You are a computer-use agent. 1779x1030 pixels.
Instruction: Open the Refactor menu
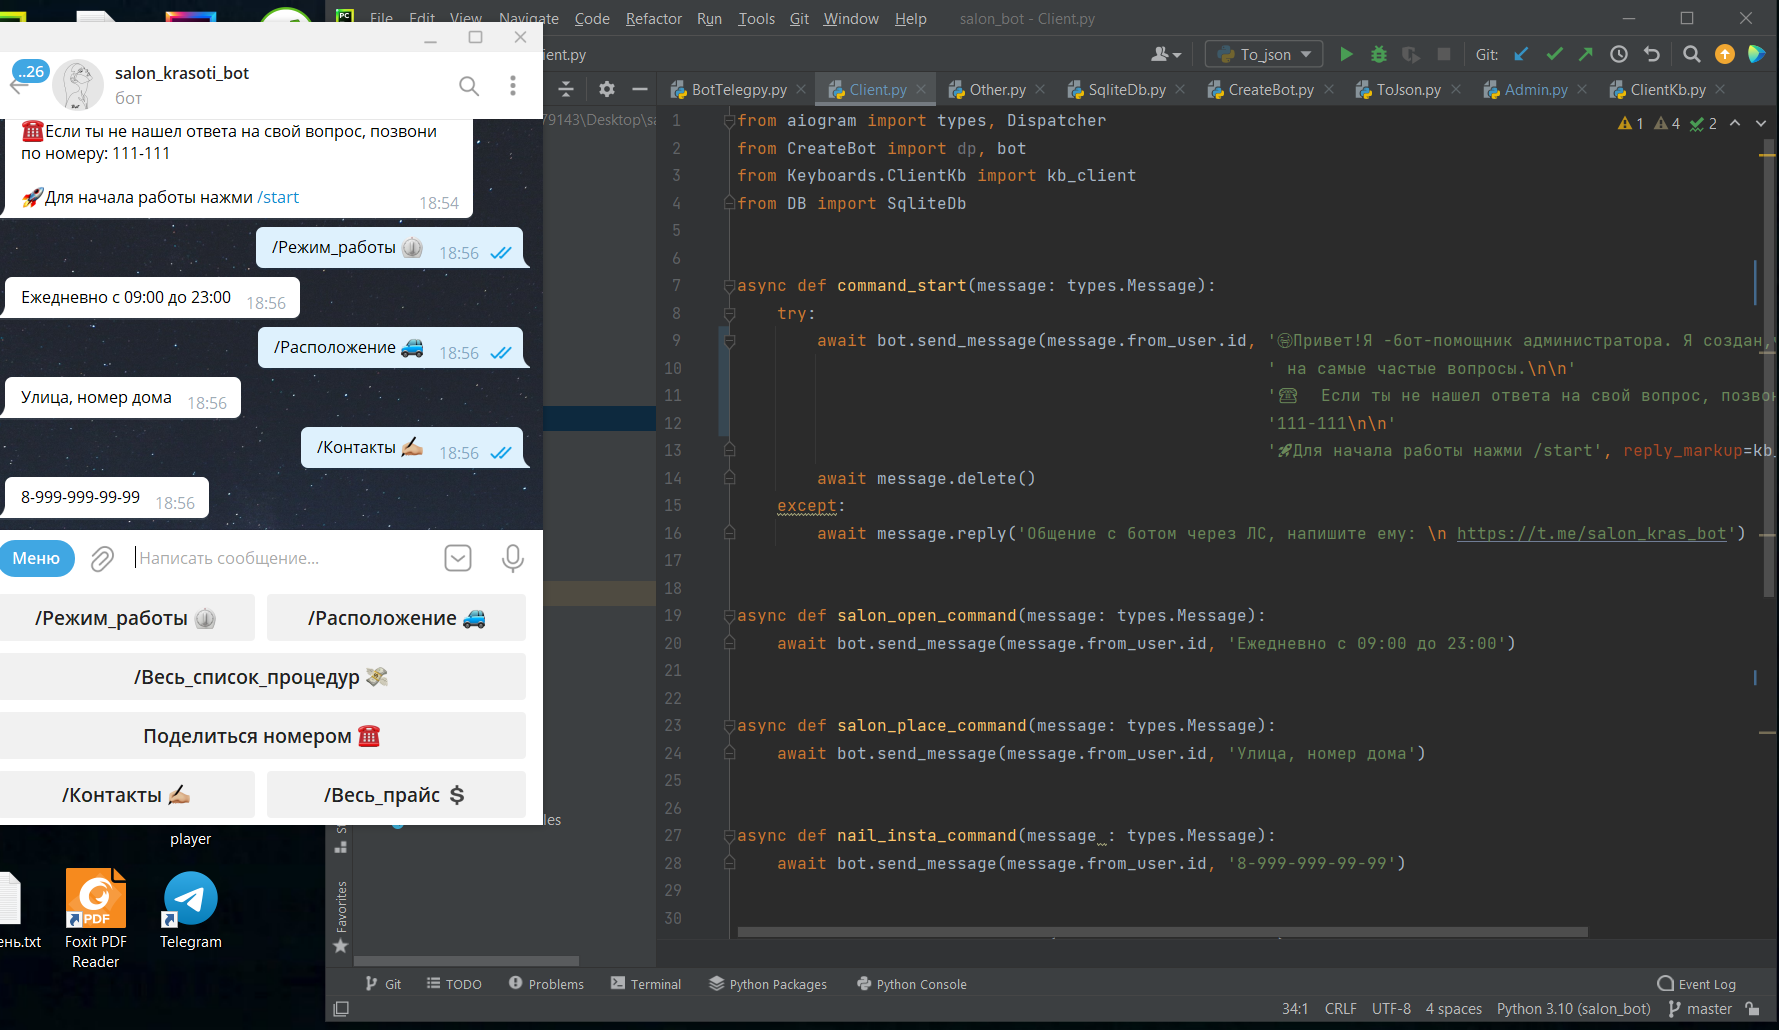653,18
